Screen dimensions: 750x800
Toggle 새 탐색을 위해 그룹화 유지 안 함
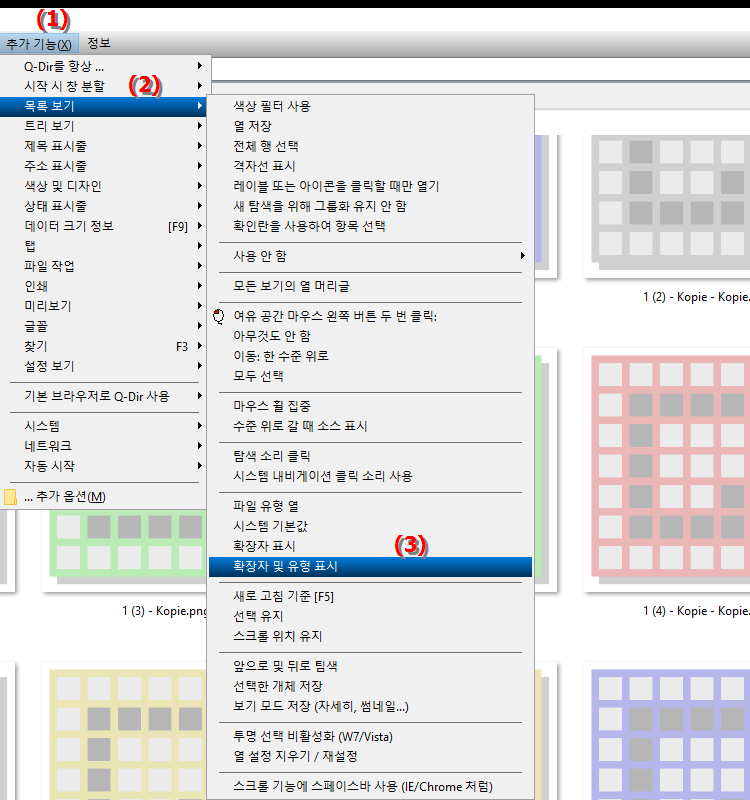[x=370, y=206]
